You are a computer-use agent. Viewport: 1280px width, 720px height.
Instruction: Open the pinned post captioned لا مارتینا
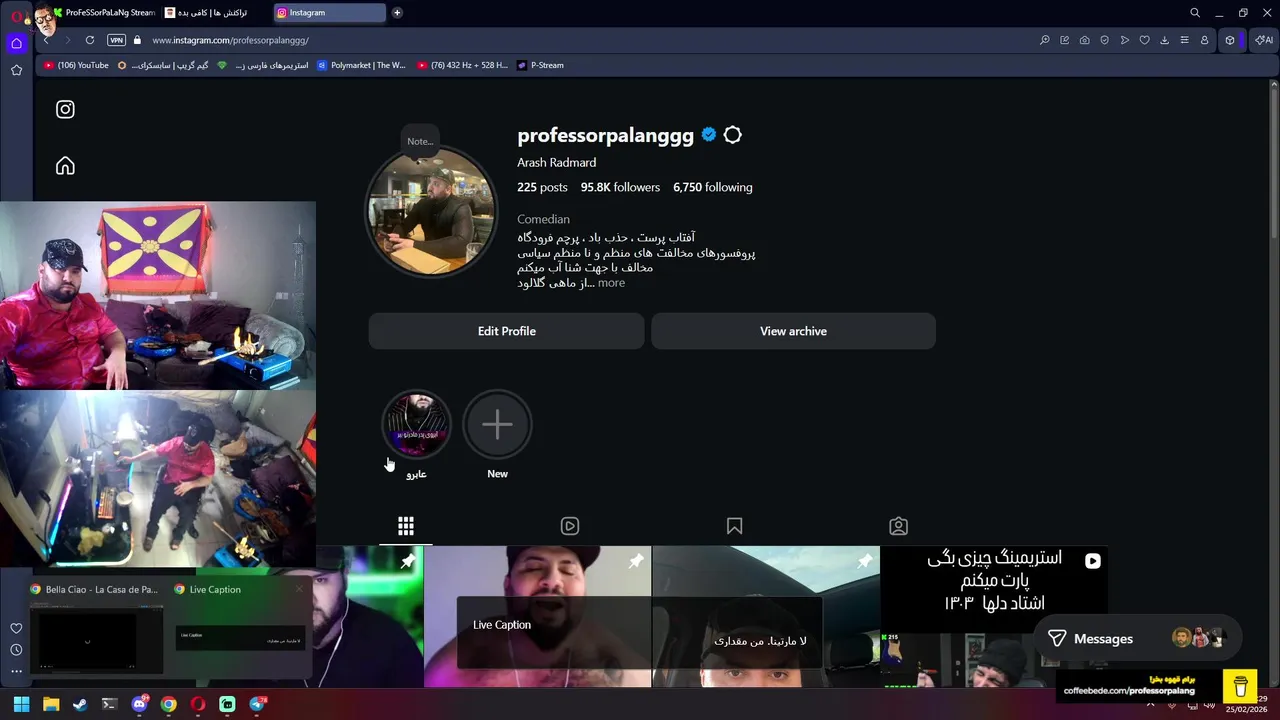(x=765, y=616)
